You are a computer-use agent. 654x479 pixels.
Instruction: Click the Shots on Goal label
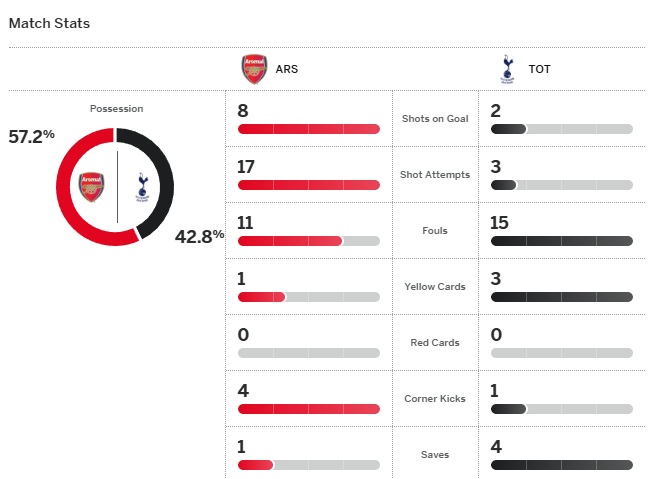pyautogui.click(x=435, y=119)
